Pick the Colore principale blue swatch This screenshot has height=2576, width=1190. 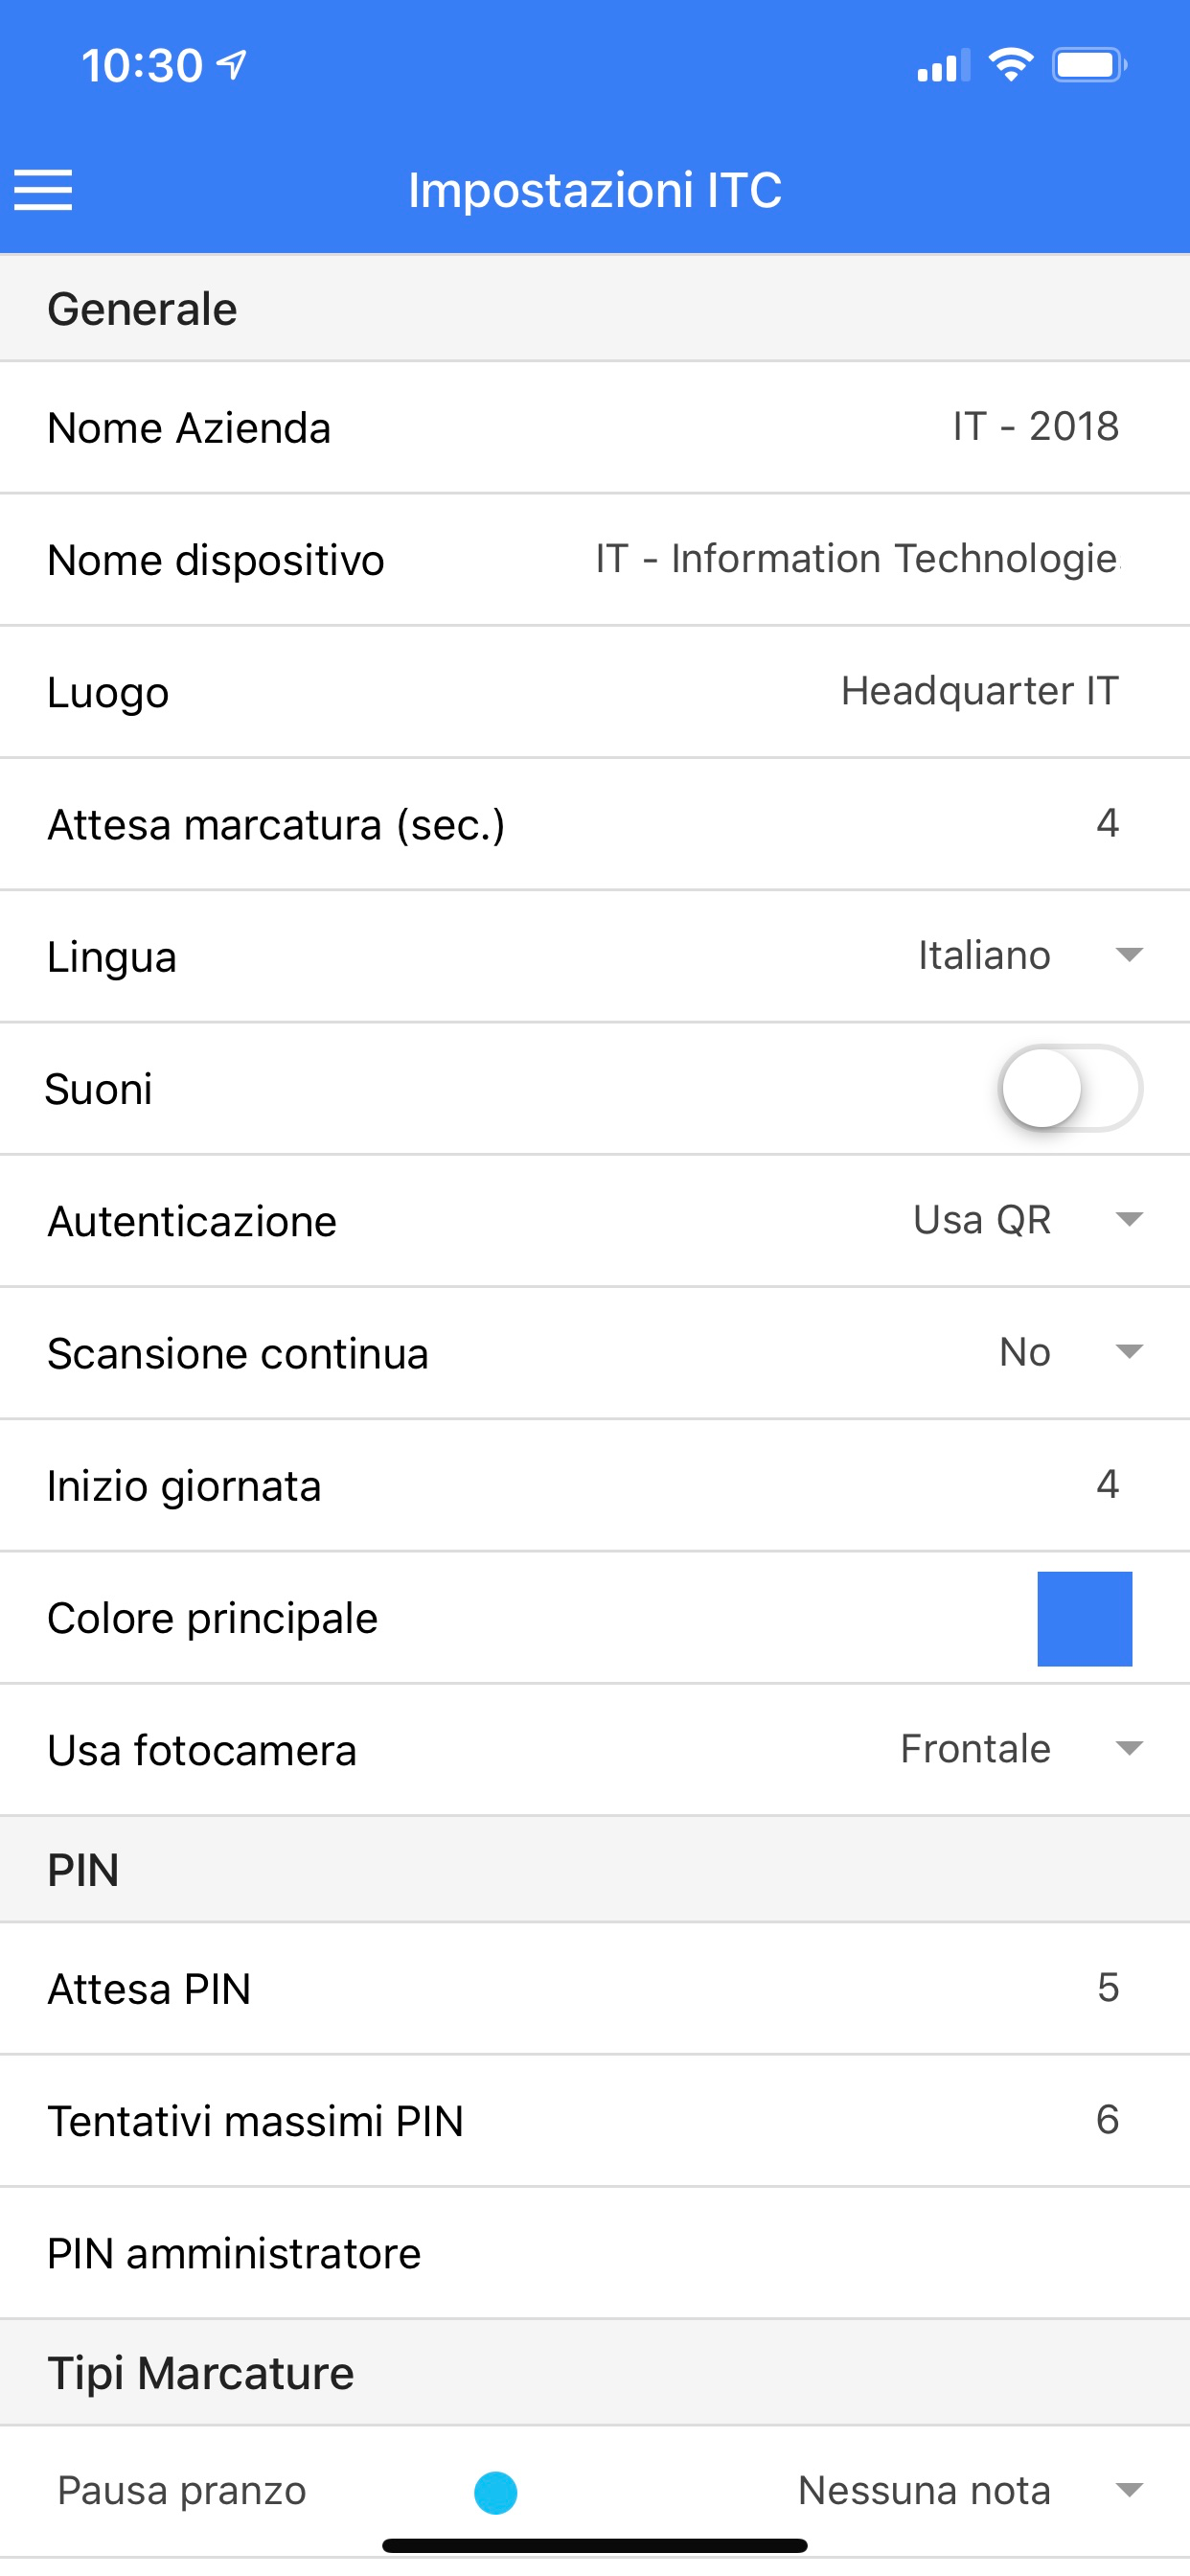click(x=1084, y=1618)
